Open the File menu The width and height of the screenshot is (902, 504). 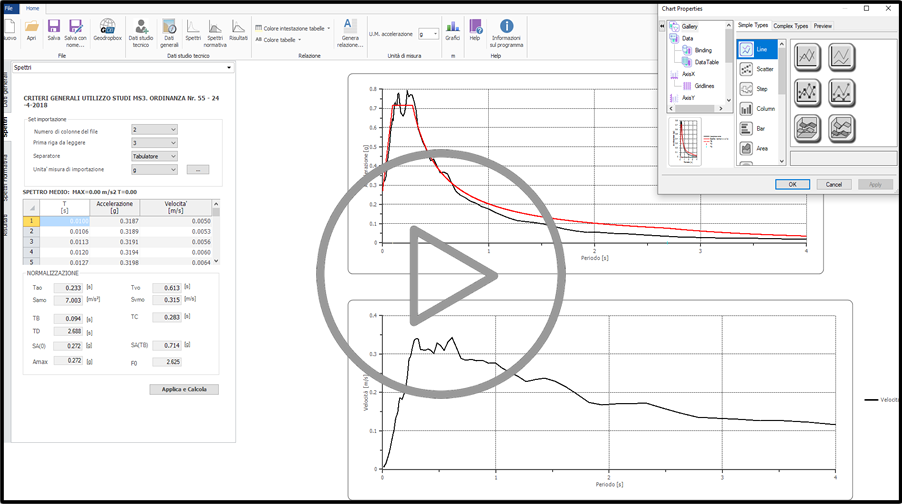point(10,9)
